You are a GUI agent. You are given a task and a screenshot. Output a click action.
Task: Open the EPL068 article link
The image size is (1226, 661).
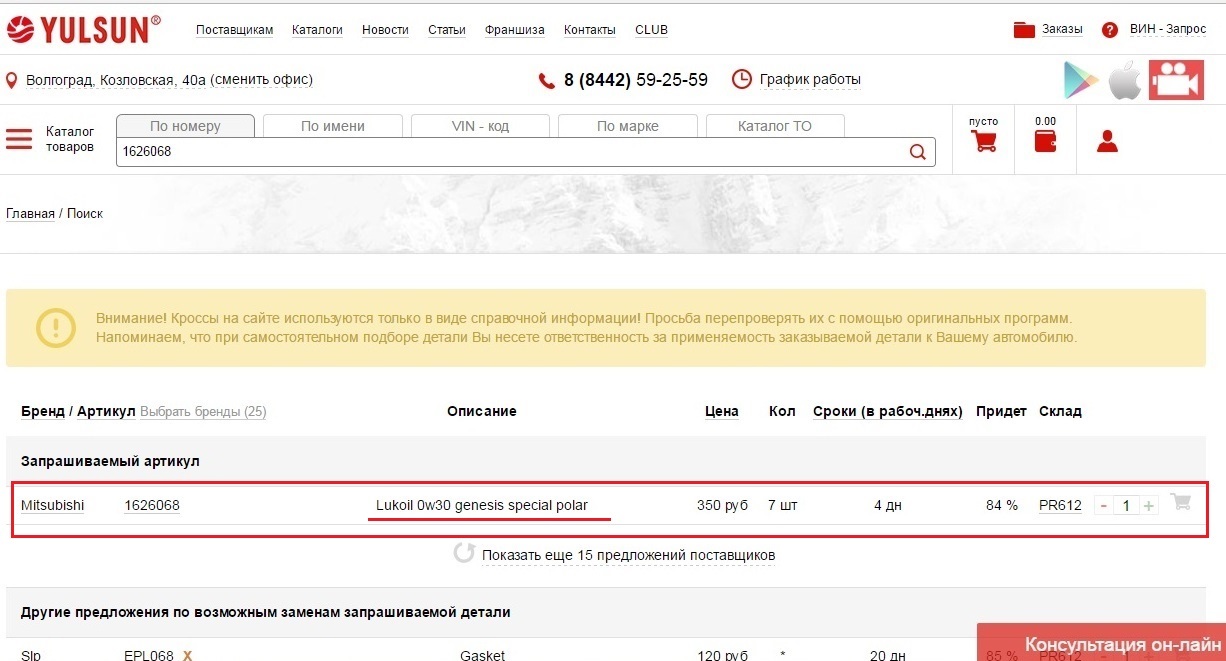(149, 656)
